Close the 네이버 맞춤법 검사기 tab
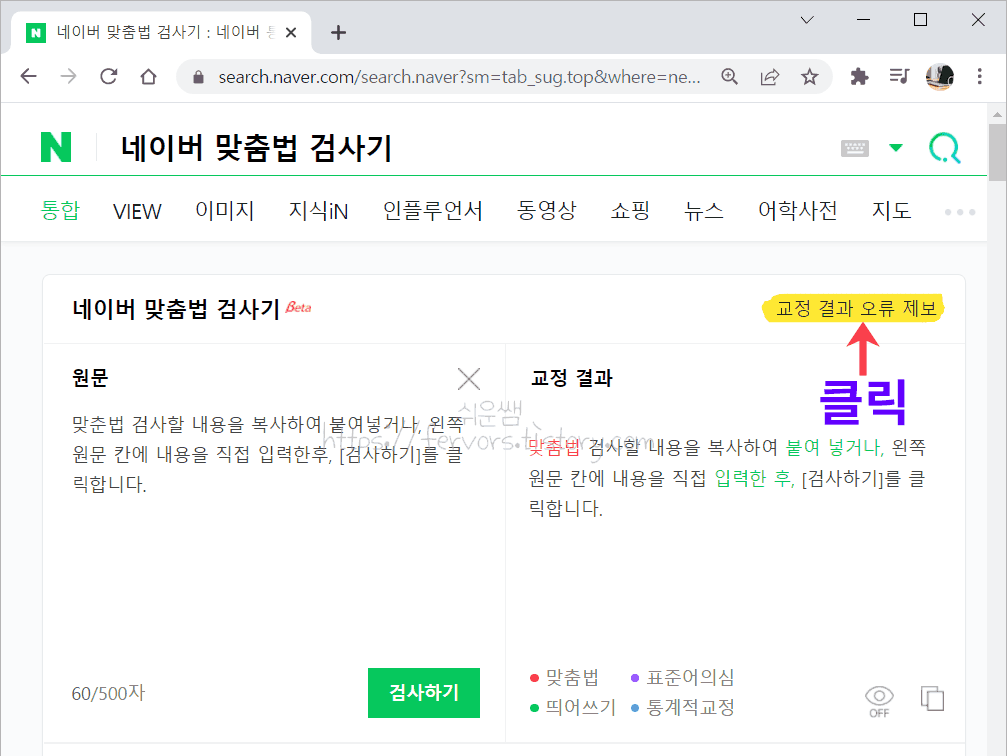This screenshot has height=756, width=1007. [x=291, y=32]
